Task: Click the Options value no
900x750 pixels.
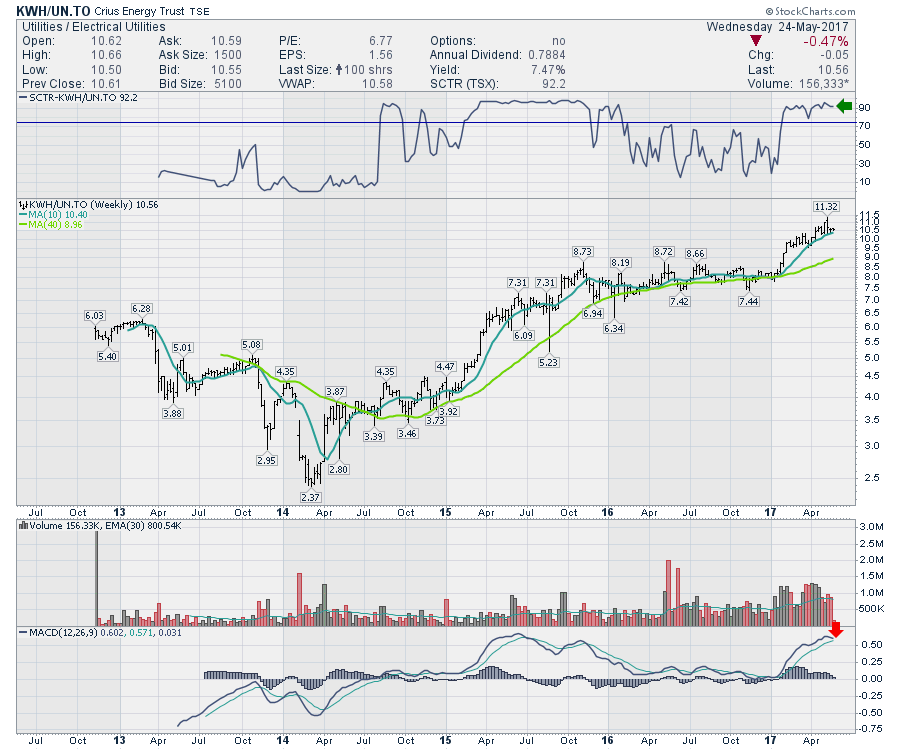Action: (558, 41)
